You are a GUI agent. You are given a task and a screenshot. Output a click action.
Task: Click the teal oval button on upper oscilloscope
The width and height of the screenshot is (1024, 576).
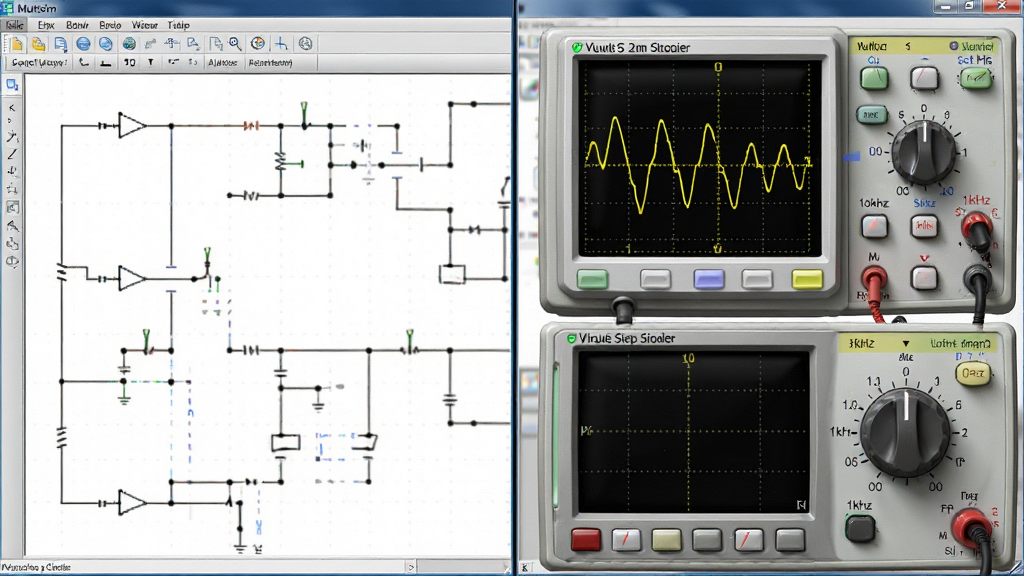click(871, 115)
